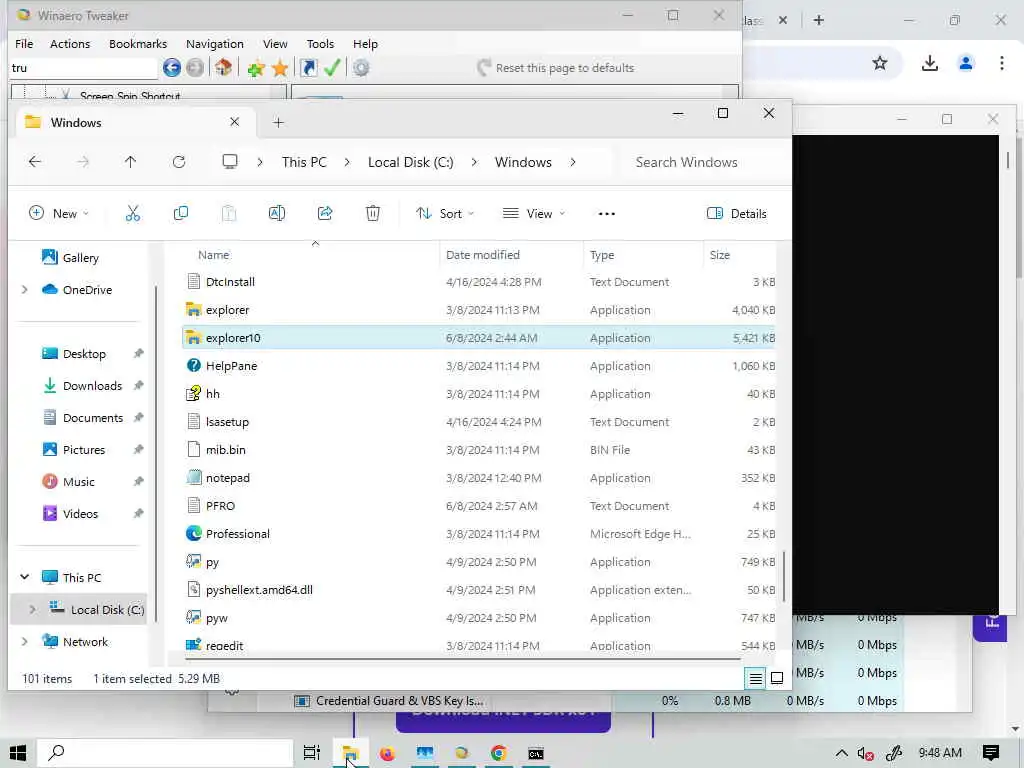
Task: Click the Paste clipboard icon in Explorer toolbar
Action: pyautogui.click(x=229, y=214)
